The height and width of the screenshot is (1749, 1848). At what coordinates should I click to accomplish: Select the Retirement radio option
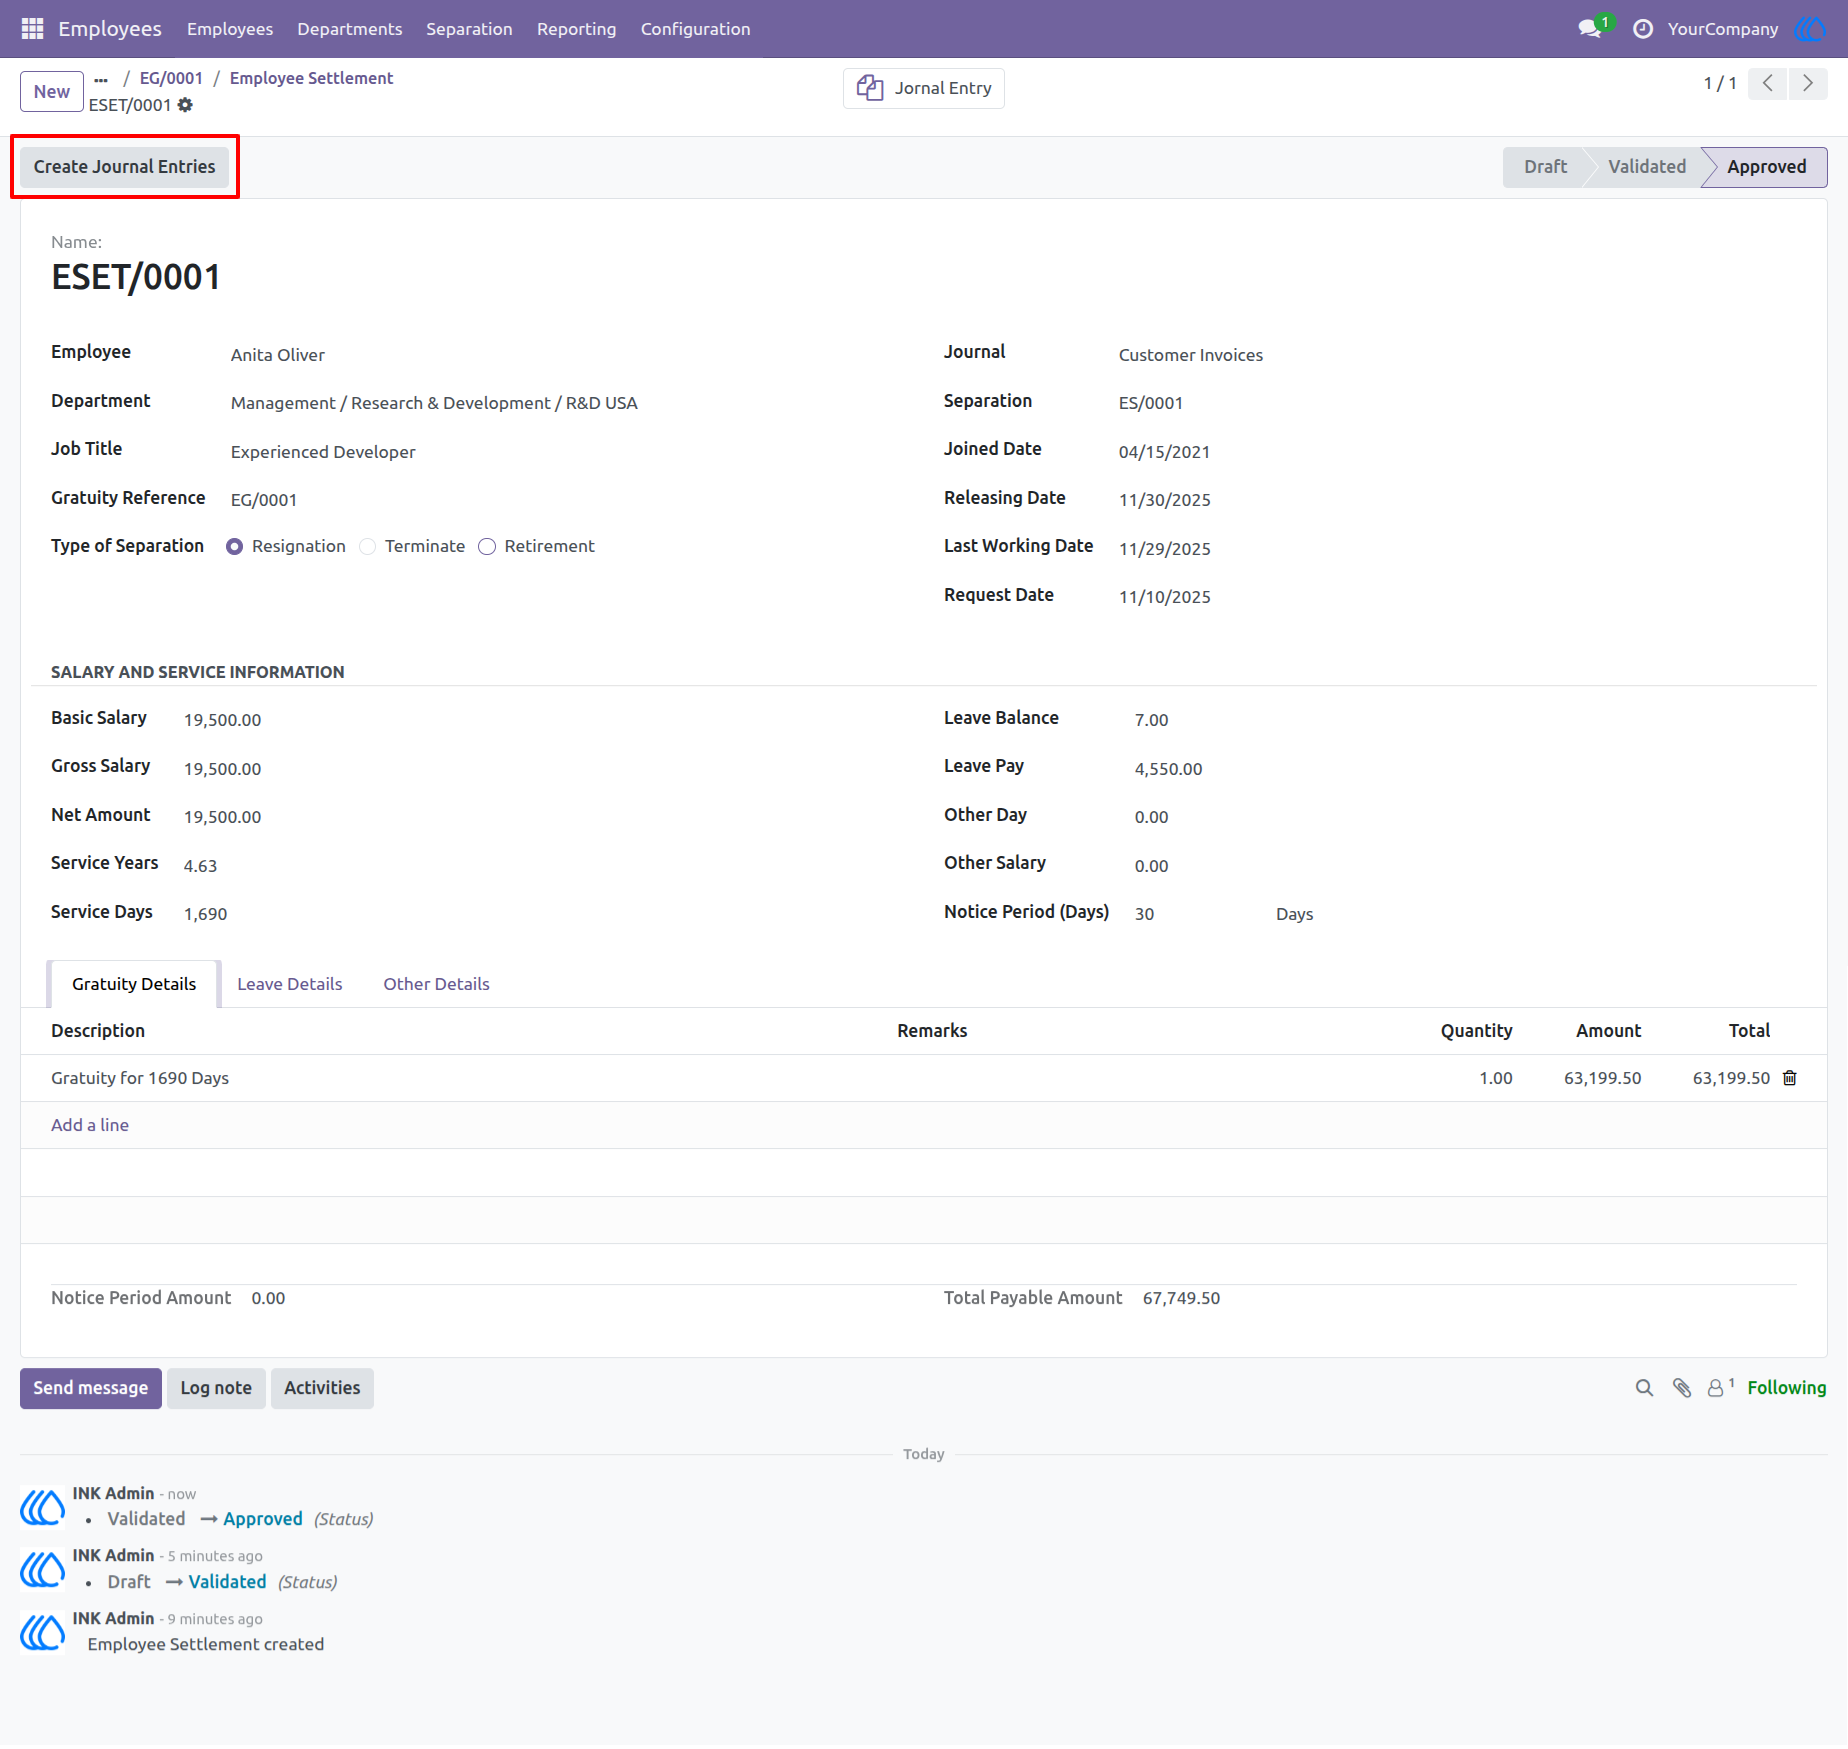487,547
